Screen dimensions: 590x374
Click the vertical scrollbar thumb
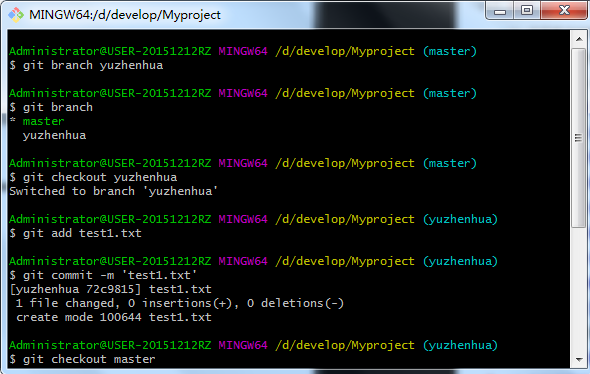tap(579, 138)
